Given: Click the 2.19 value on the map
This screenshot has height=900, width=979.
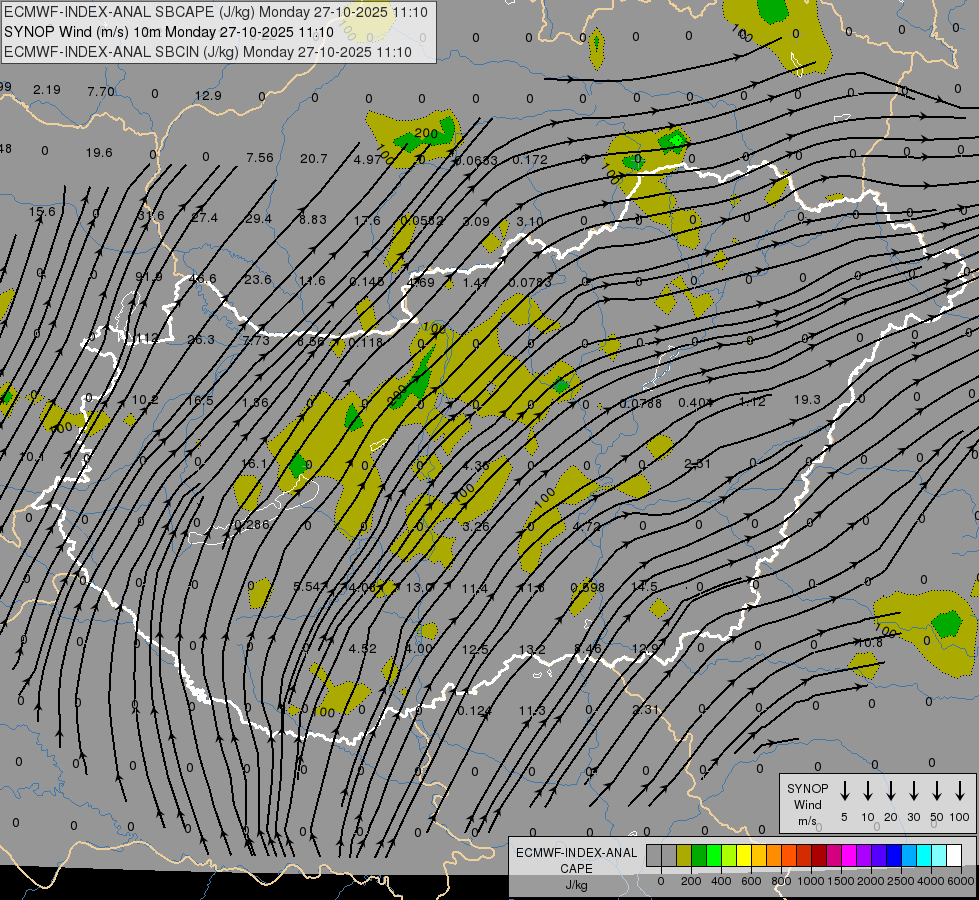Looking at the screenshot, I should [x=47, y=90].
